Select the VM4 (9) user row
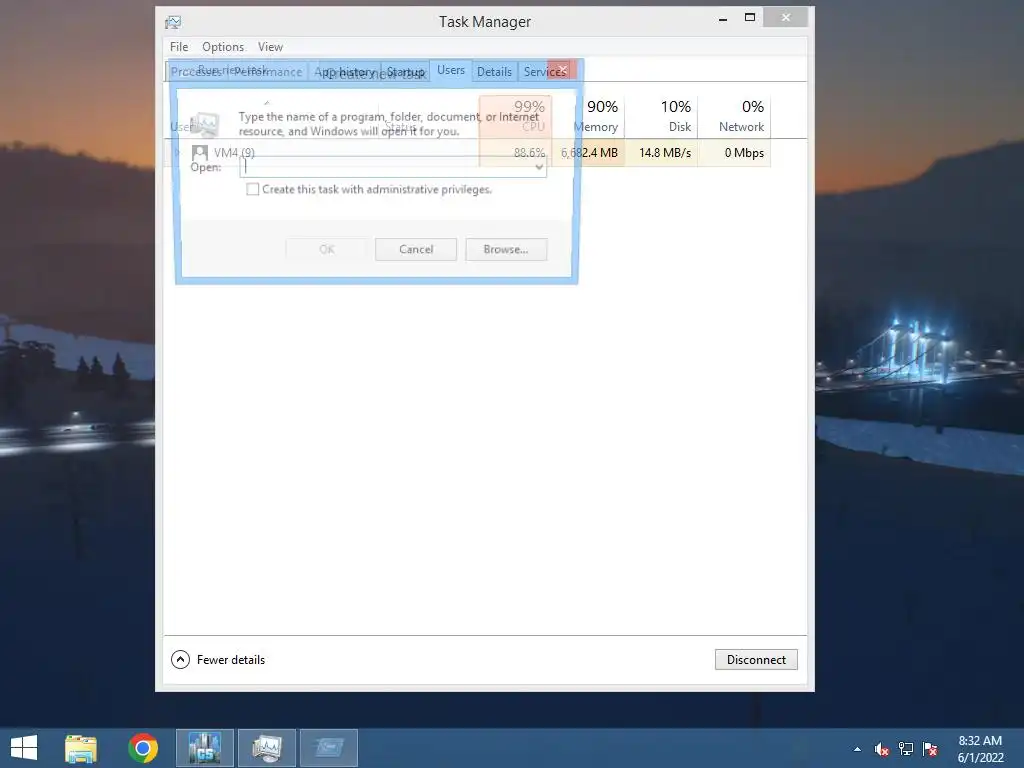 tap(467, 153)
